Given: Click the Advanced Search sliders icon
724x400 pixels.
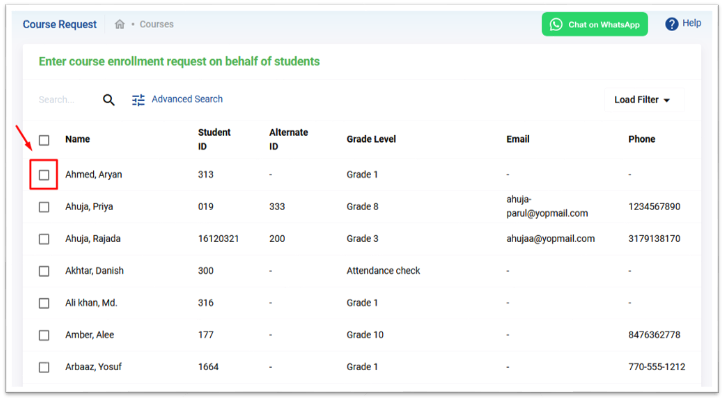Looking at the screenshot, I should [x=138, y=100].
